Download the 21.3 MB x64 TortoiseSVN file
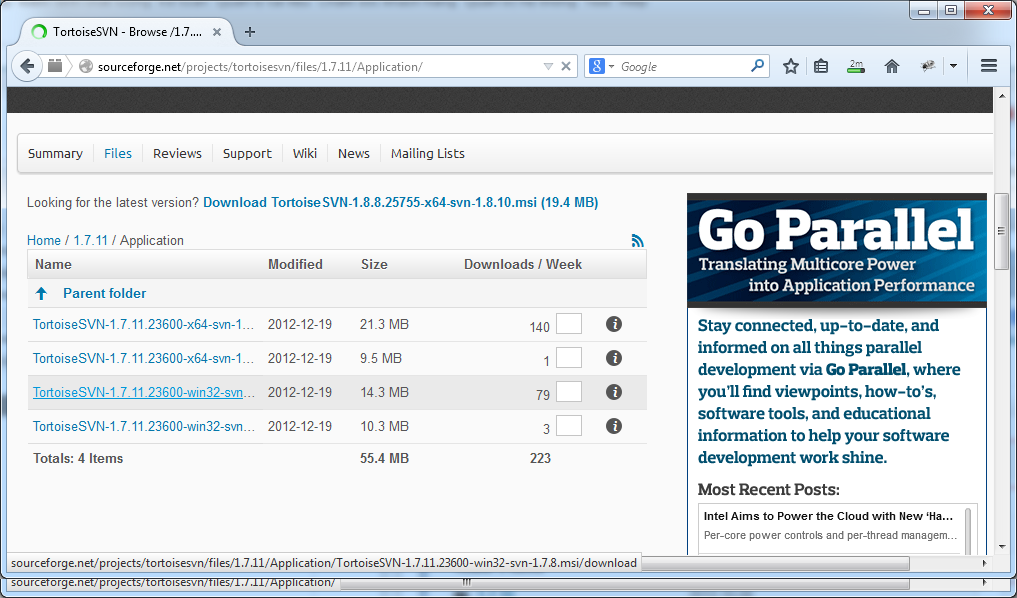Image resolution: width=1017 pixels, height=598 pixels. 143,324
